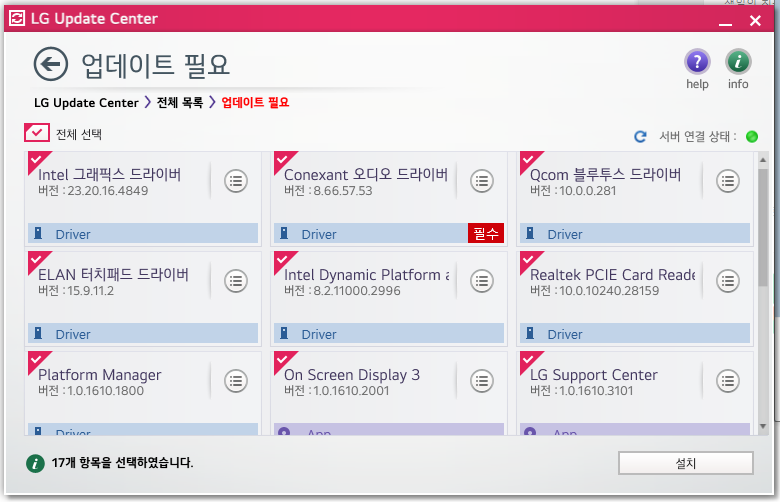Open details list for Platform Manager
The image size is (780, 502).
[236, 381]
